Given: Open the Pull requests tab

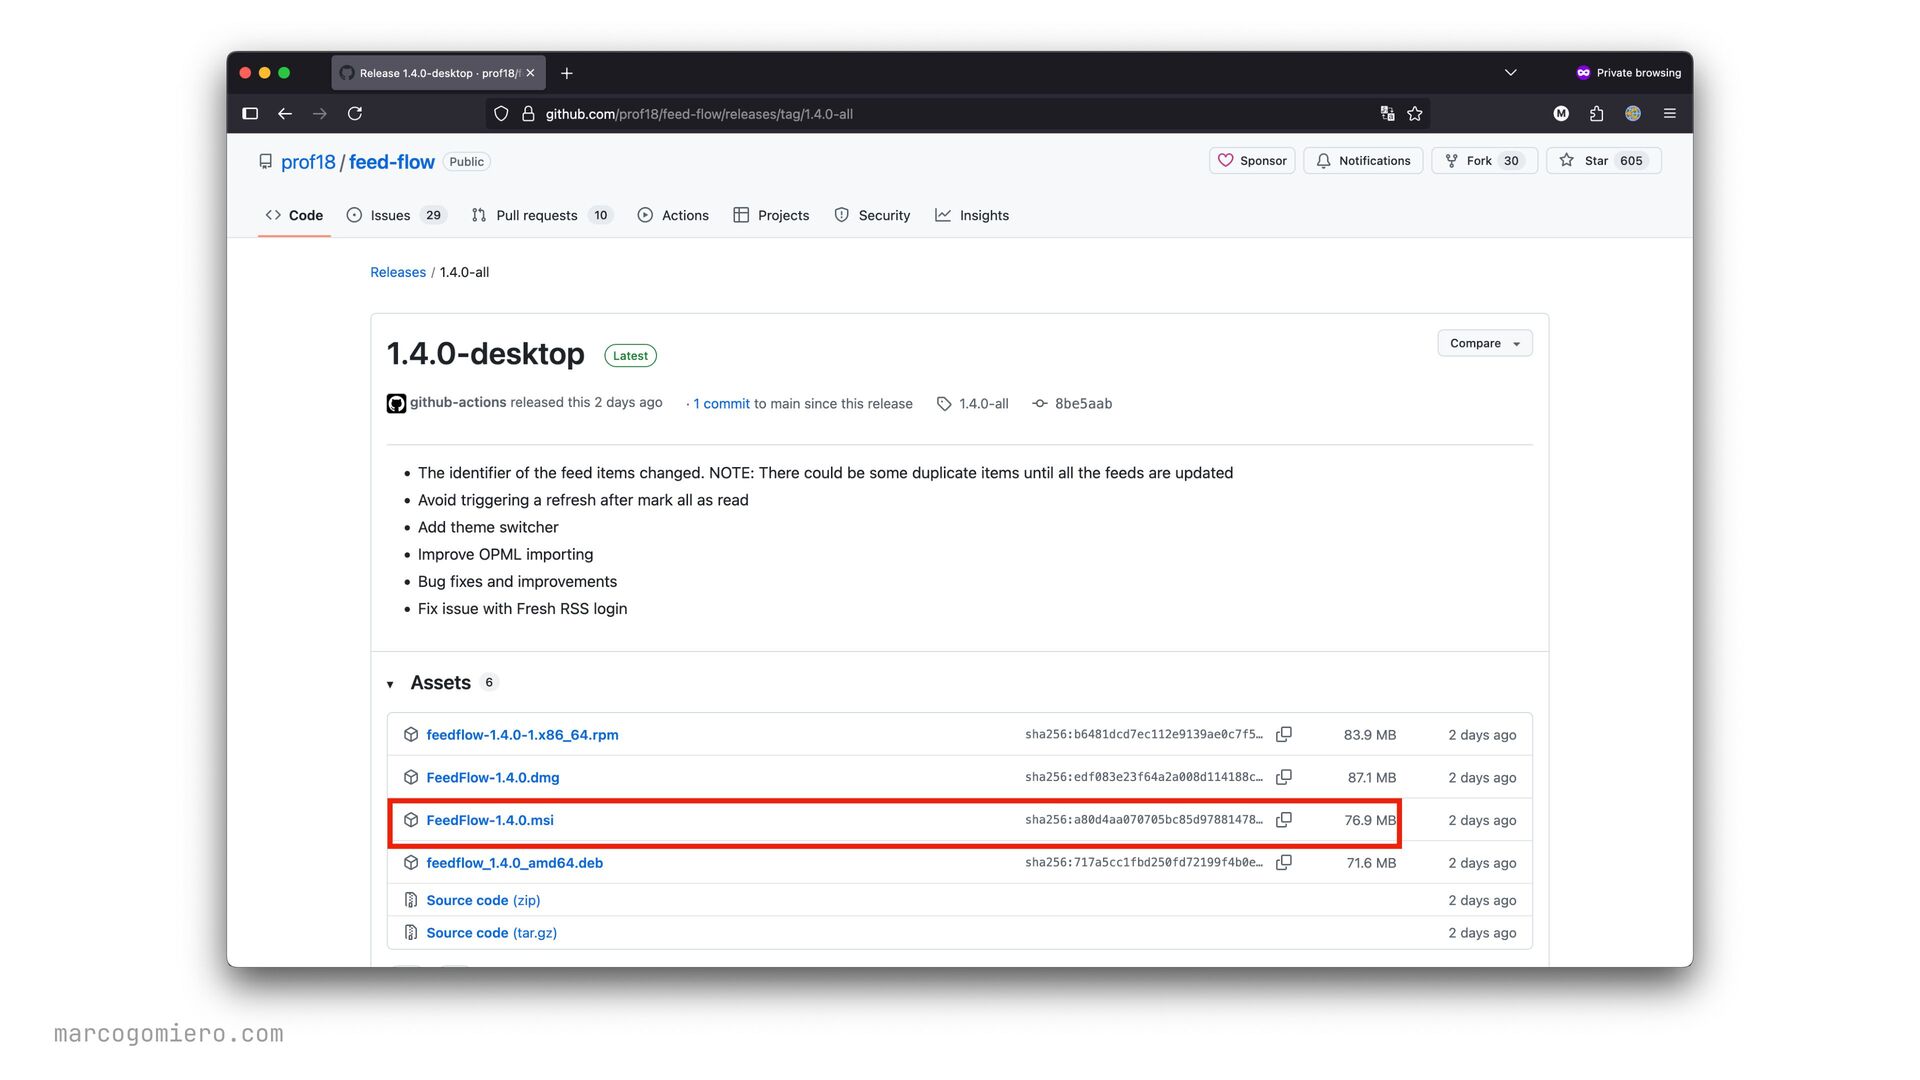Looking at the screenshot, I should point(541,215).
